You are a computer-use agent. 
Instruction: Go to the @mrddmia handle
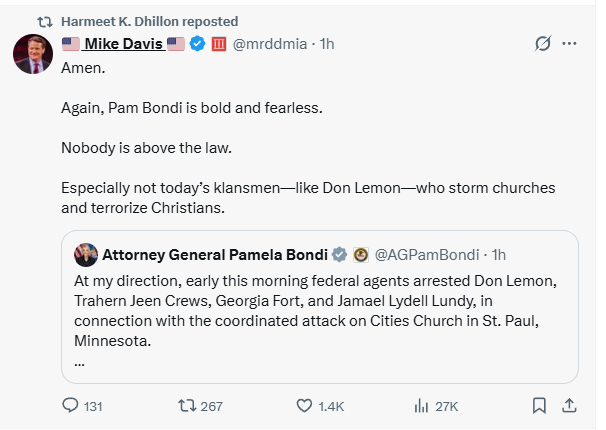(x=271, y=44)
